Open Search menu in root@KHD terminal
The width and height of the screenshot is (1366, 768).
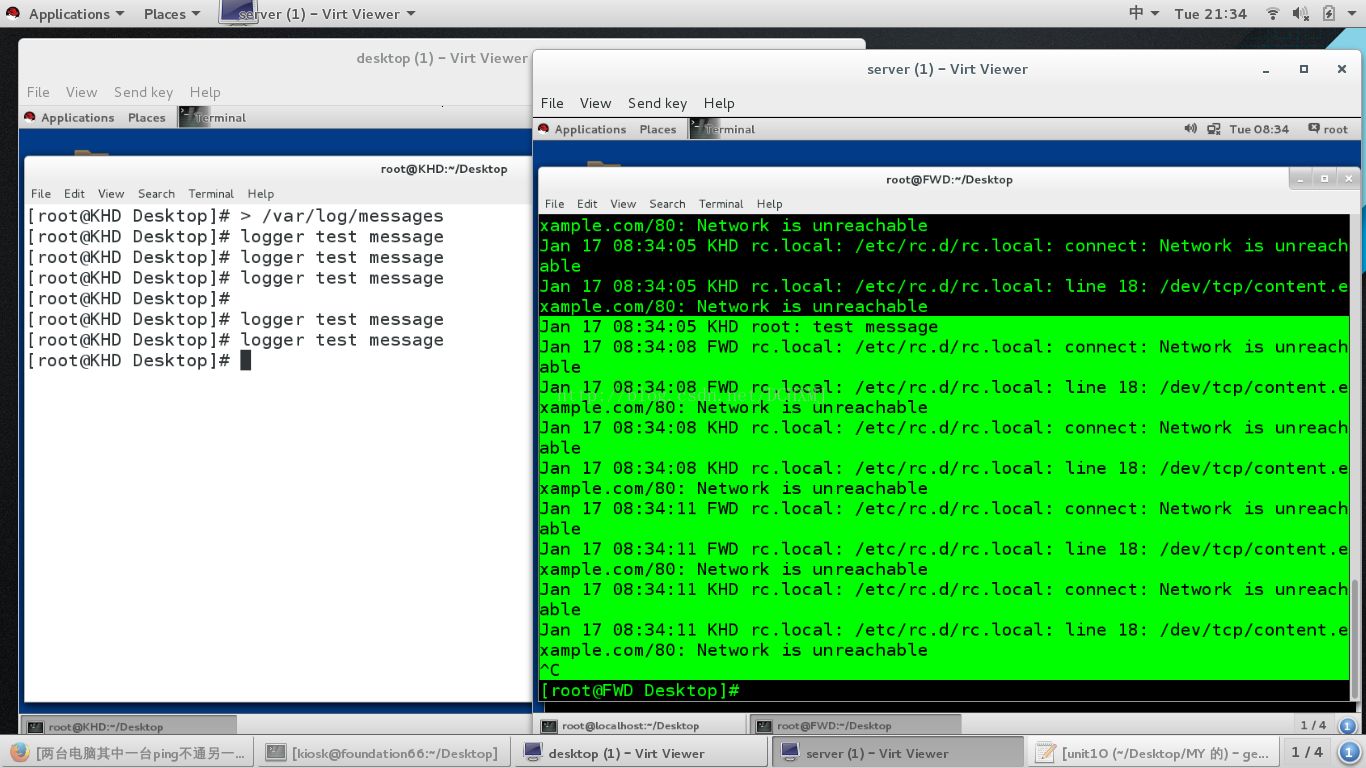156,194
